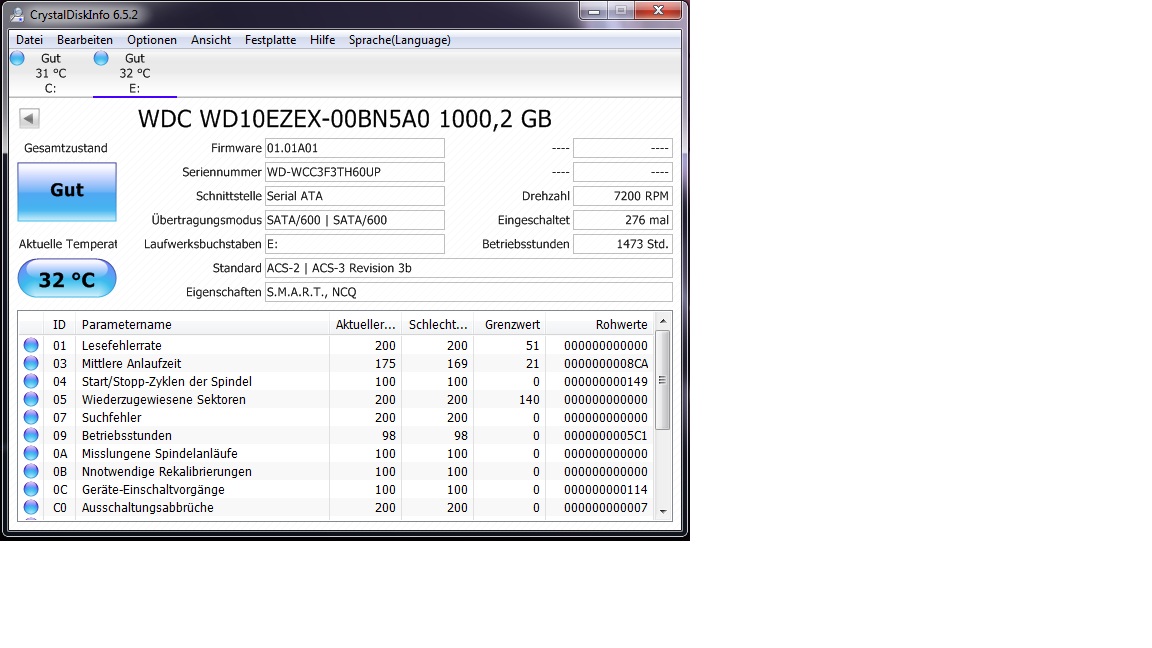
Task: Open the Festplatte menu
Action: coord(270,40)
